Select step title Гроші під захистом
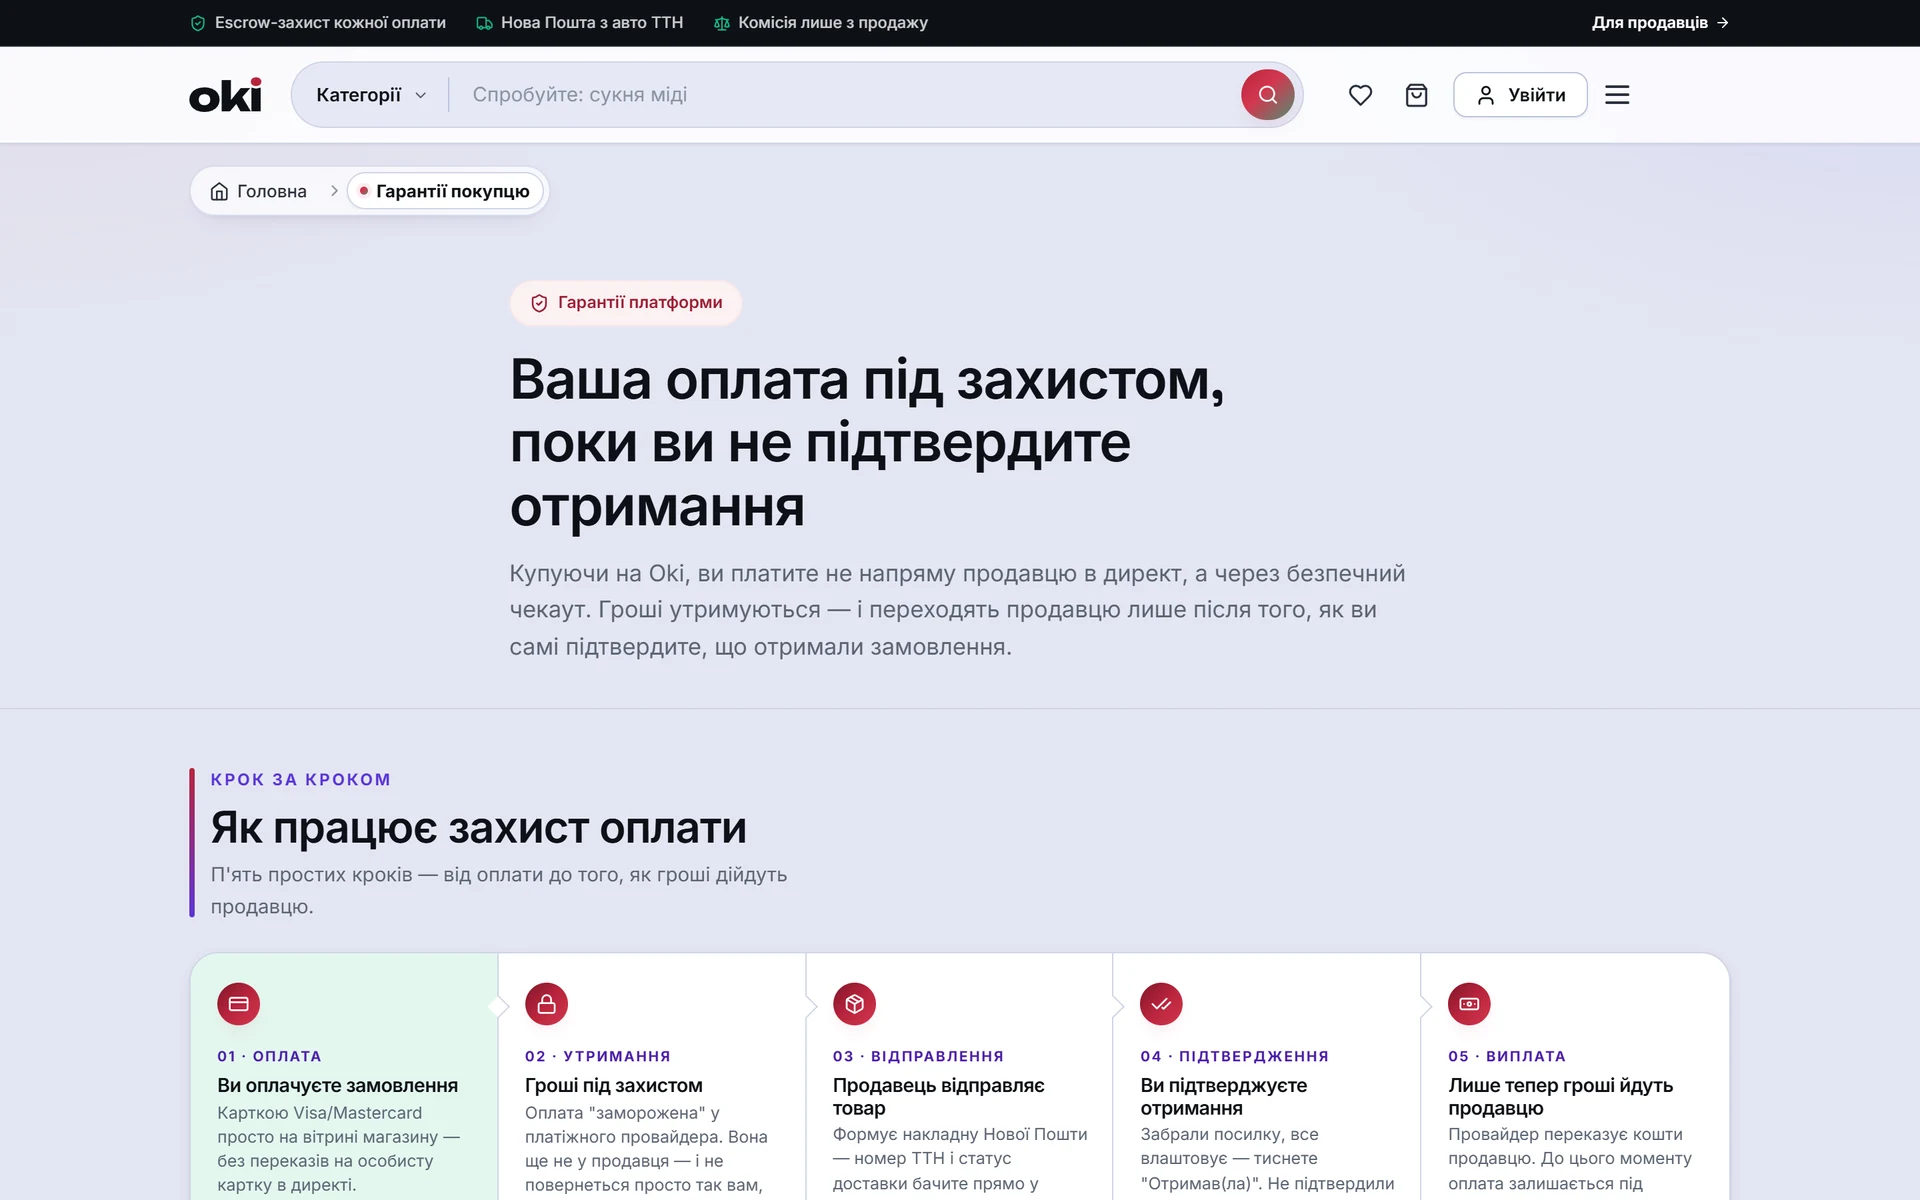The image size is (1920, 1200). click(614, 1086)
